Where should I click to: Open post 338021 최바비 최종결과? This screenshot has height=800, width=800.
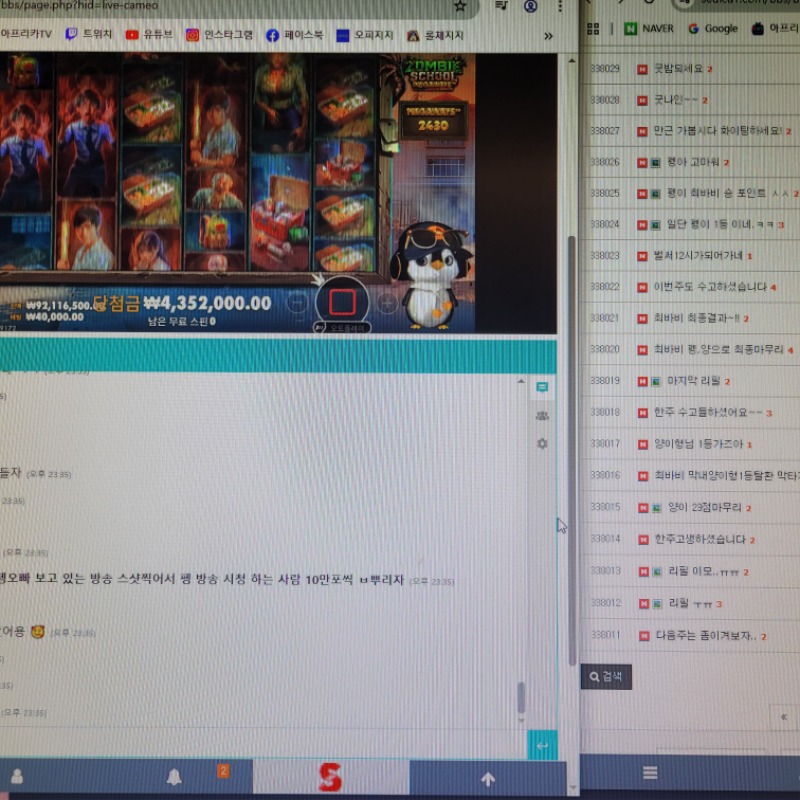click(x=696, y=318)
